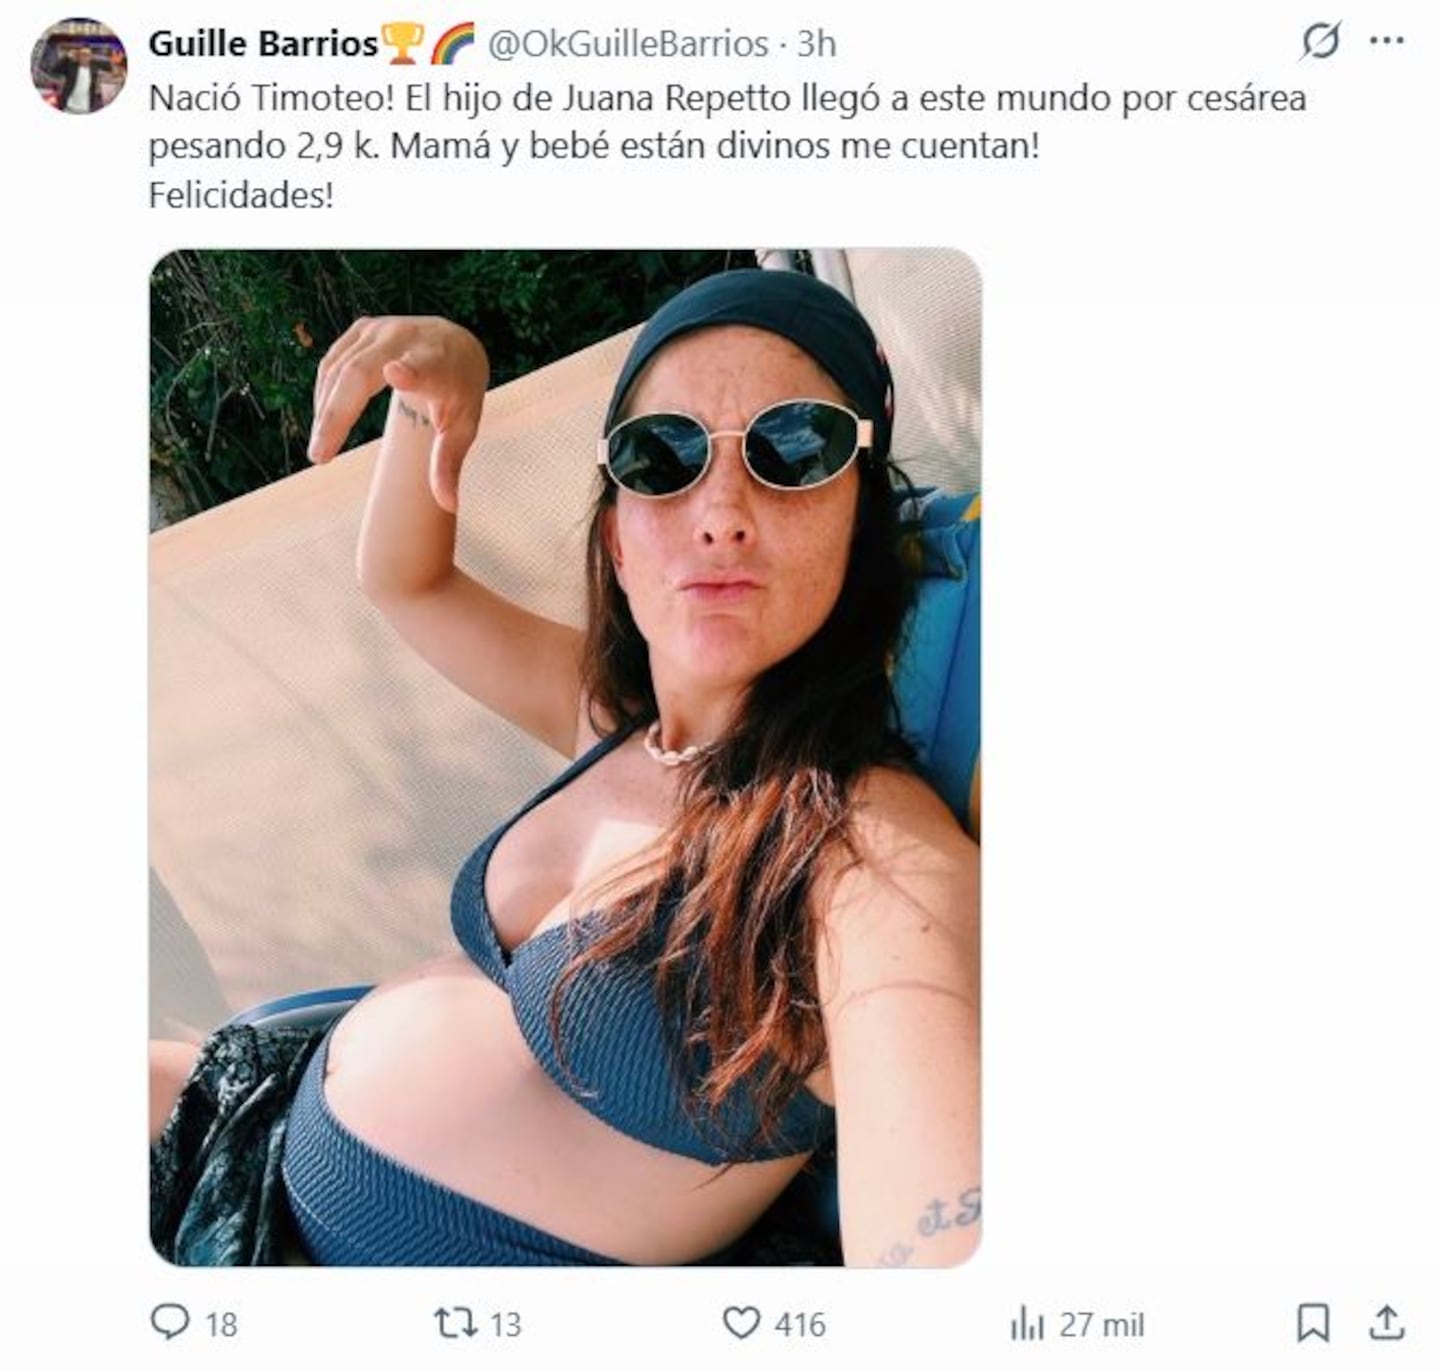The height and width of the screenshot is (1371, 1440).
Task: Click the tweet text starting Nació Timoteo
Action: point(727,122)
